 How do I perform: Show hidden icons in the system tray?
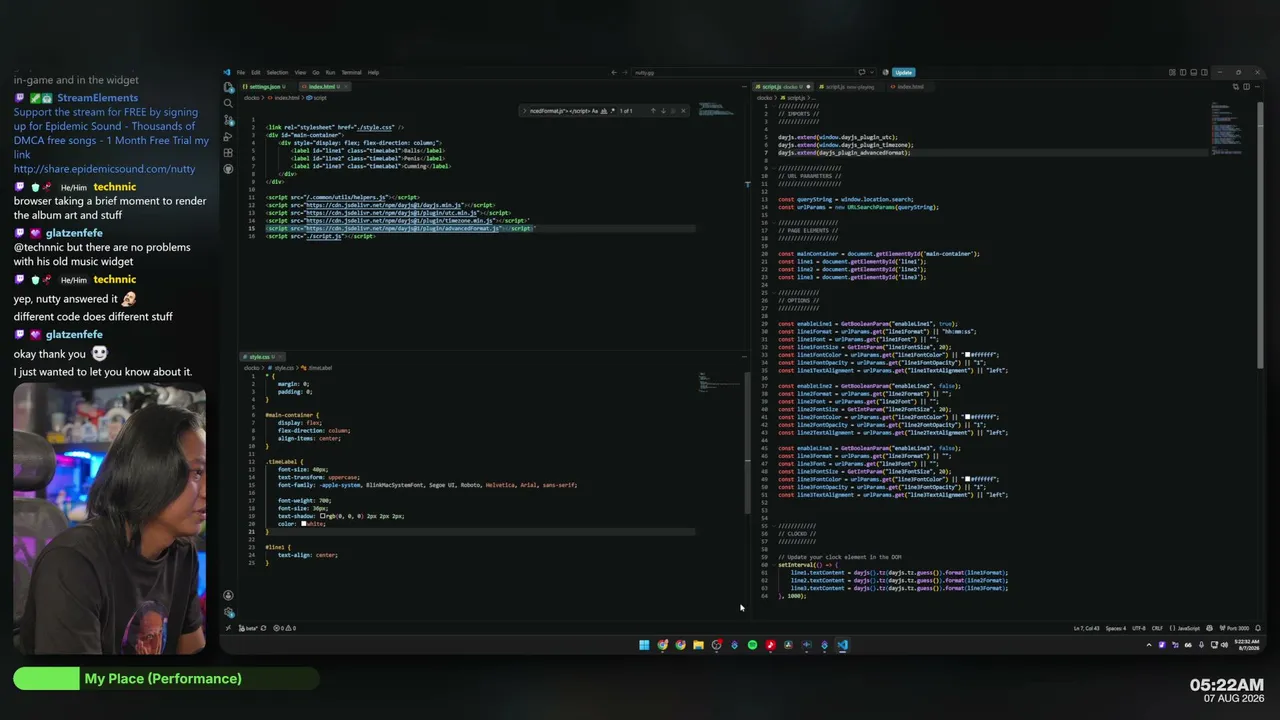[x=1148, y=645]
